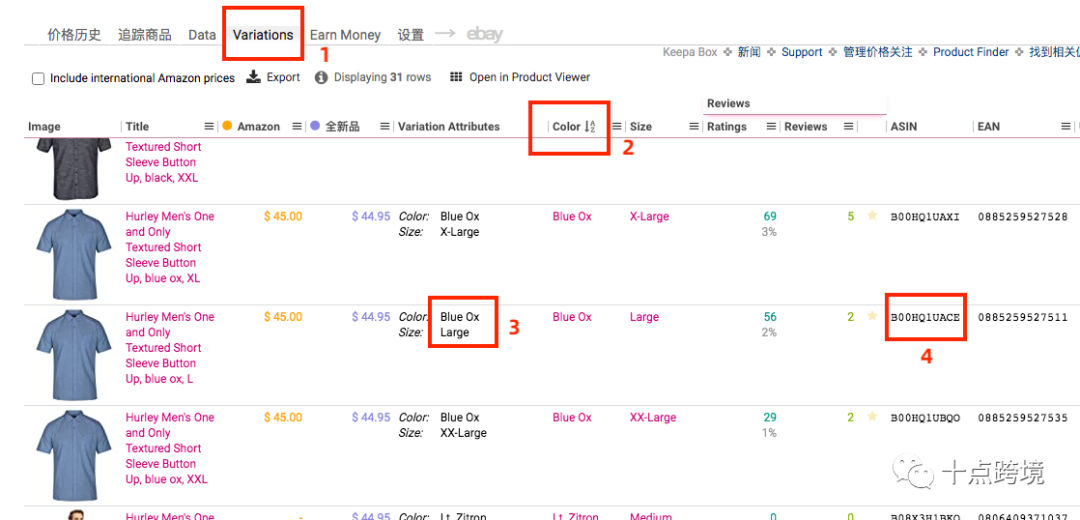Click the star icon for B00HQ1UBQO row

pyautogui.click(x=873, y=417)
